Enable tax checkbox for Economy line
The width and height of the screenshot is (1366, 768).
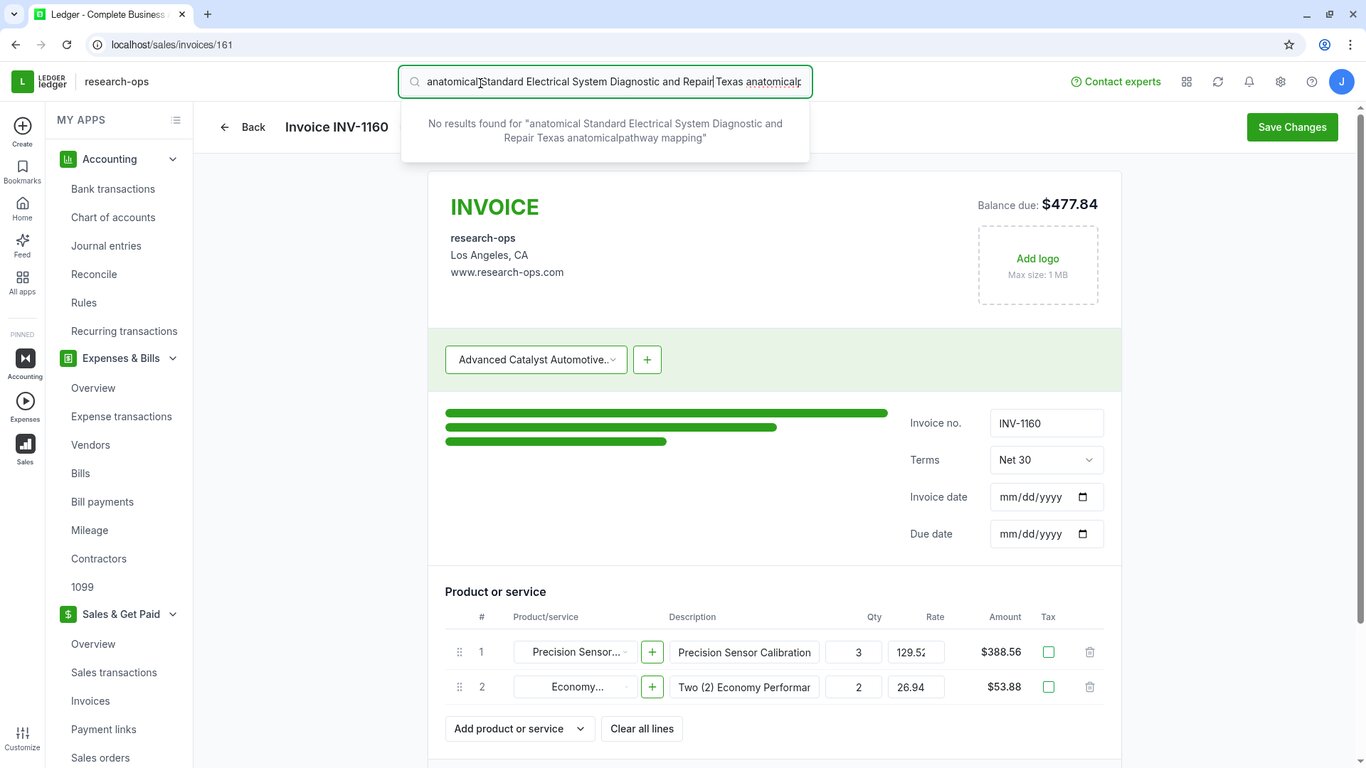pos(1048,687)
